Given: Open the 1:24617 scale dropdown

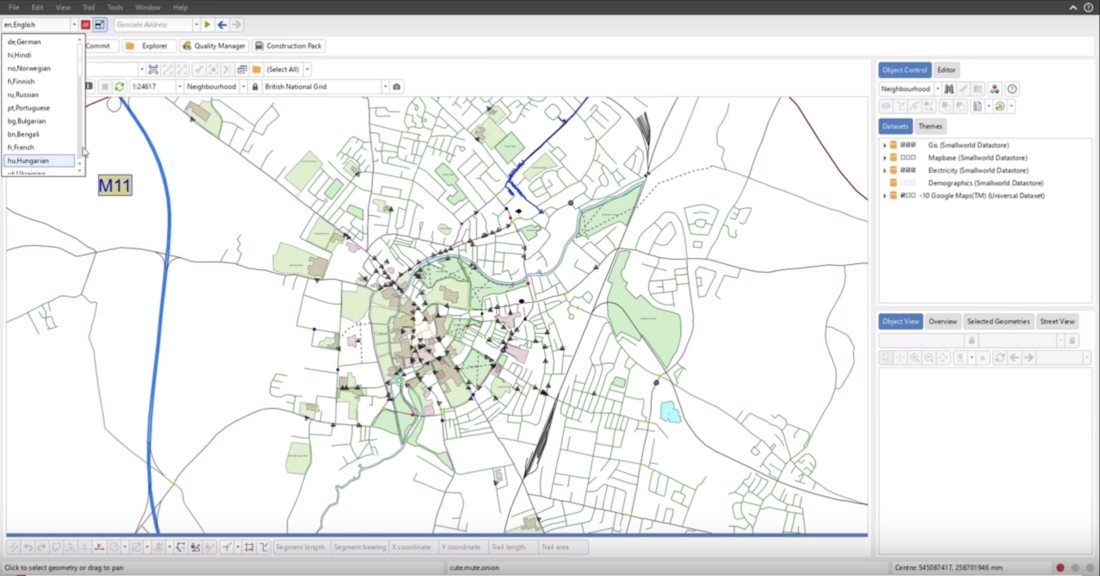Looking at the screenshot, I should coord(180,86).
